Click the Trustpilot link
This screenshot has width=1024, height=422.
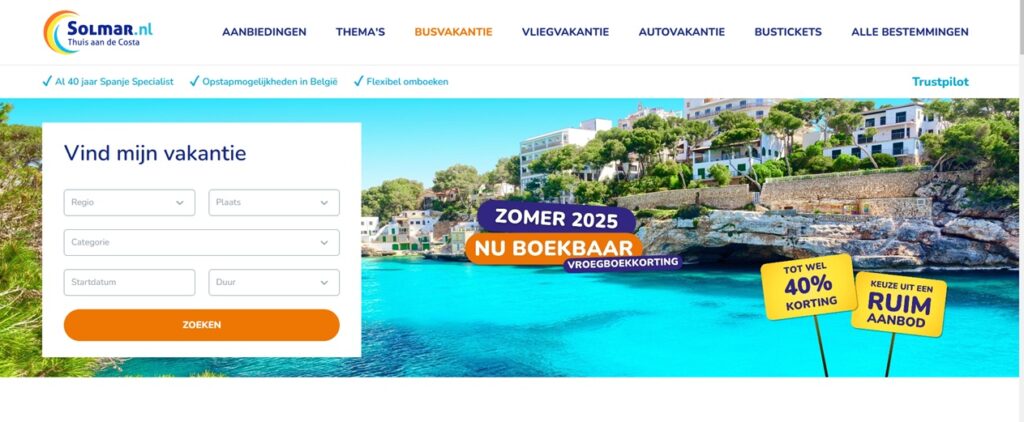(x=940, y=82)
